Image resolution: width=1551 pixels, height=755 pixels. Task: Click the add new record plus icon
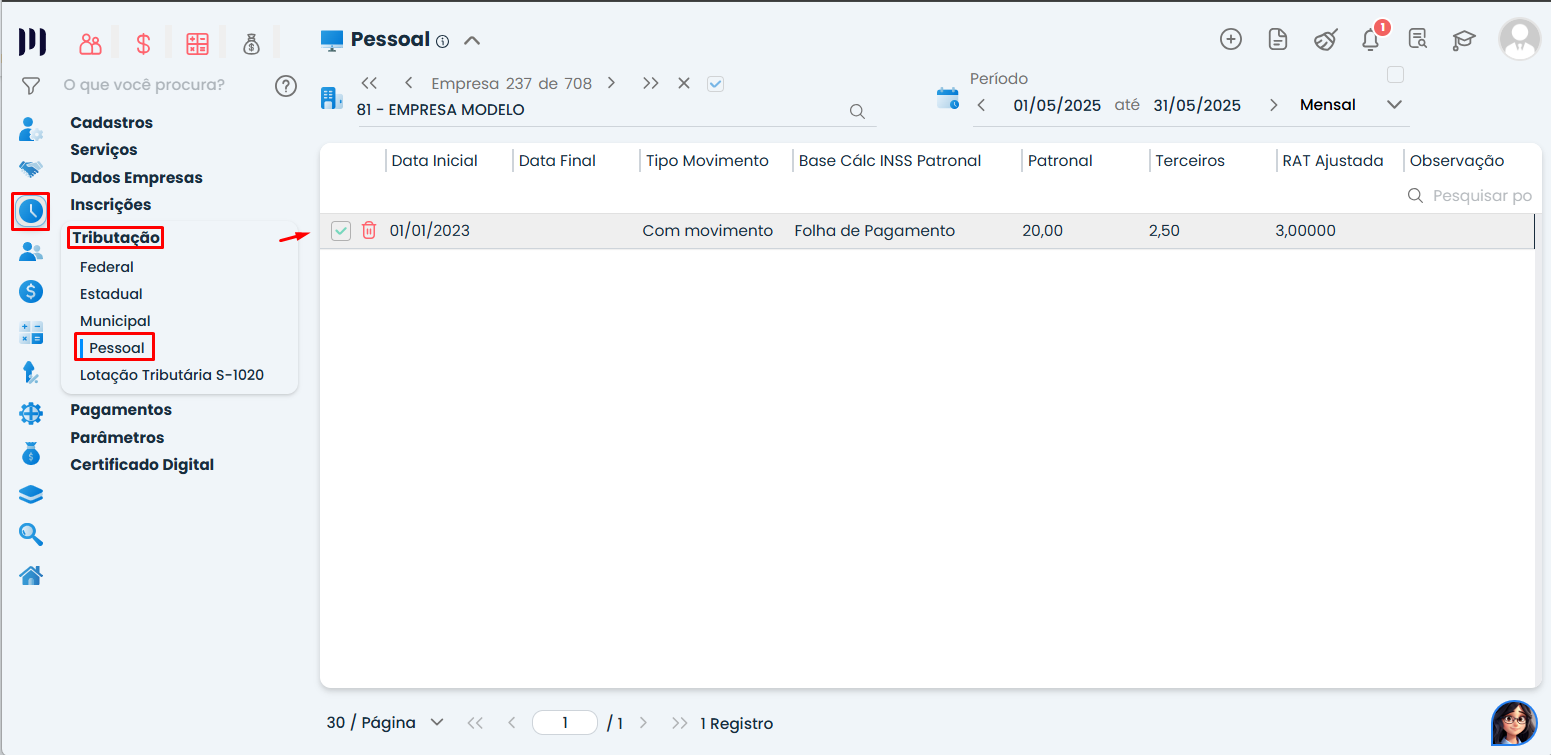point(1231,39)
